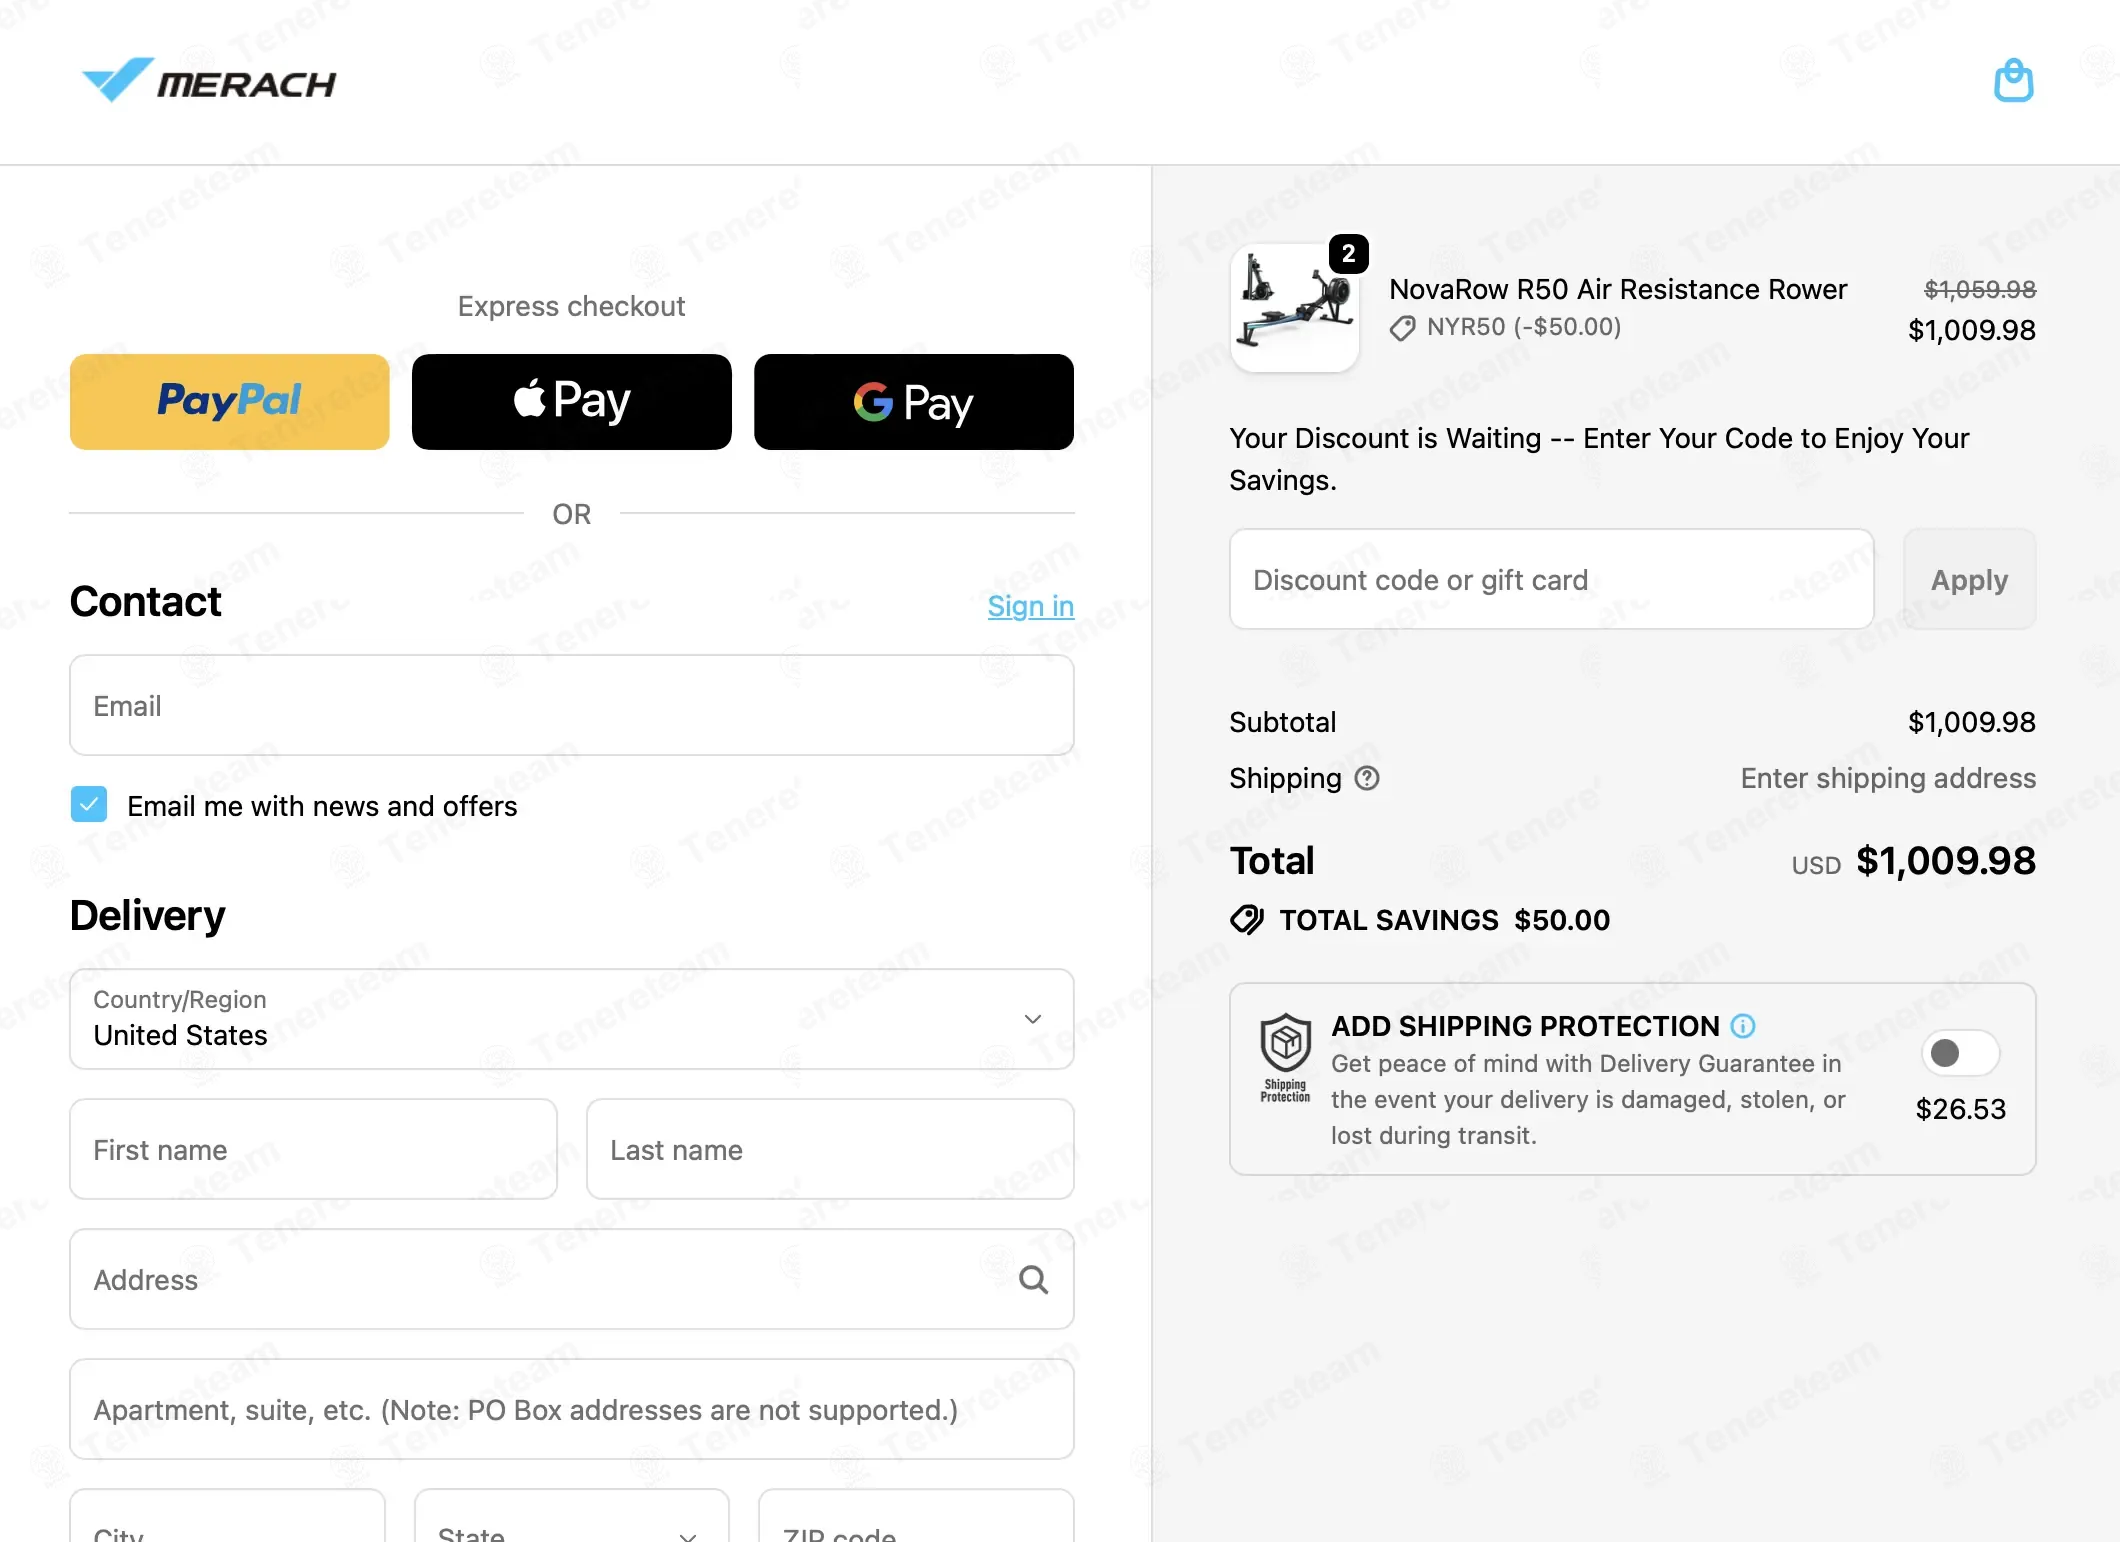Click the bold 'Total' label

tap(1272, 861)
